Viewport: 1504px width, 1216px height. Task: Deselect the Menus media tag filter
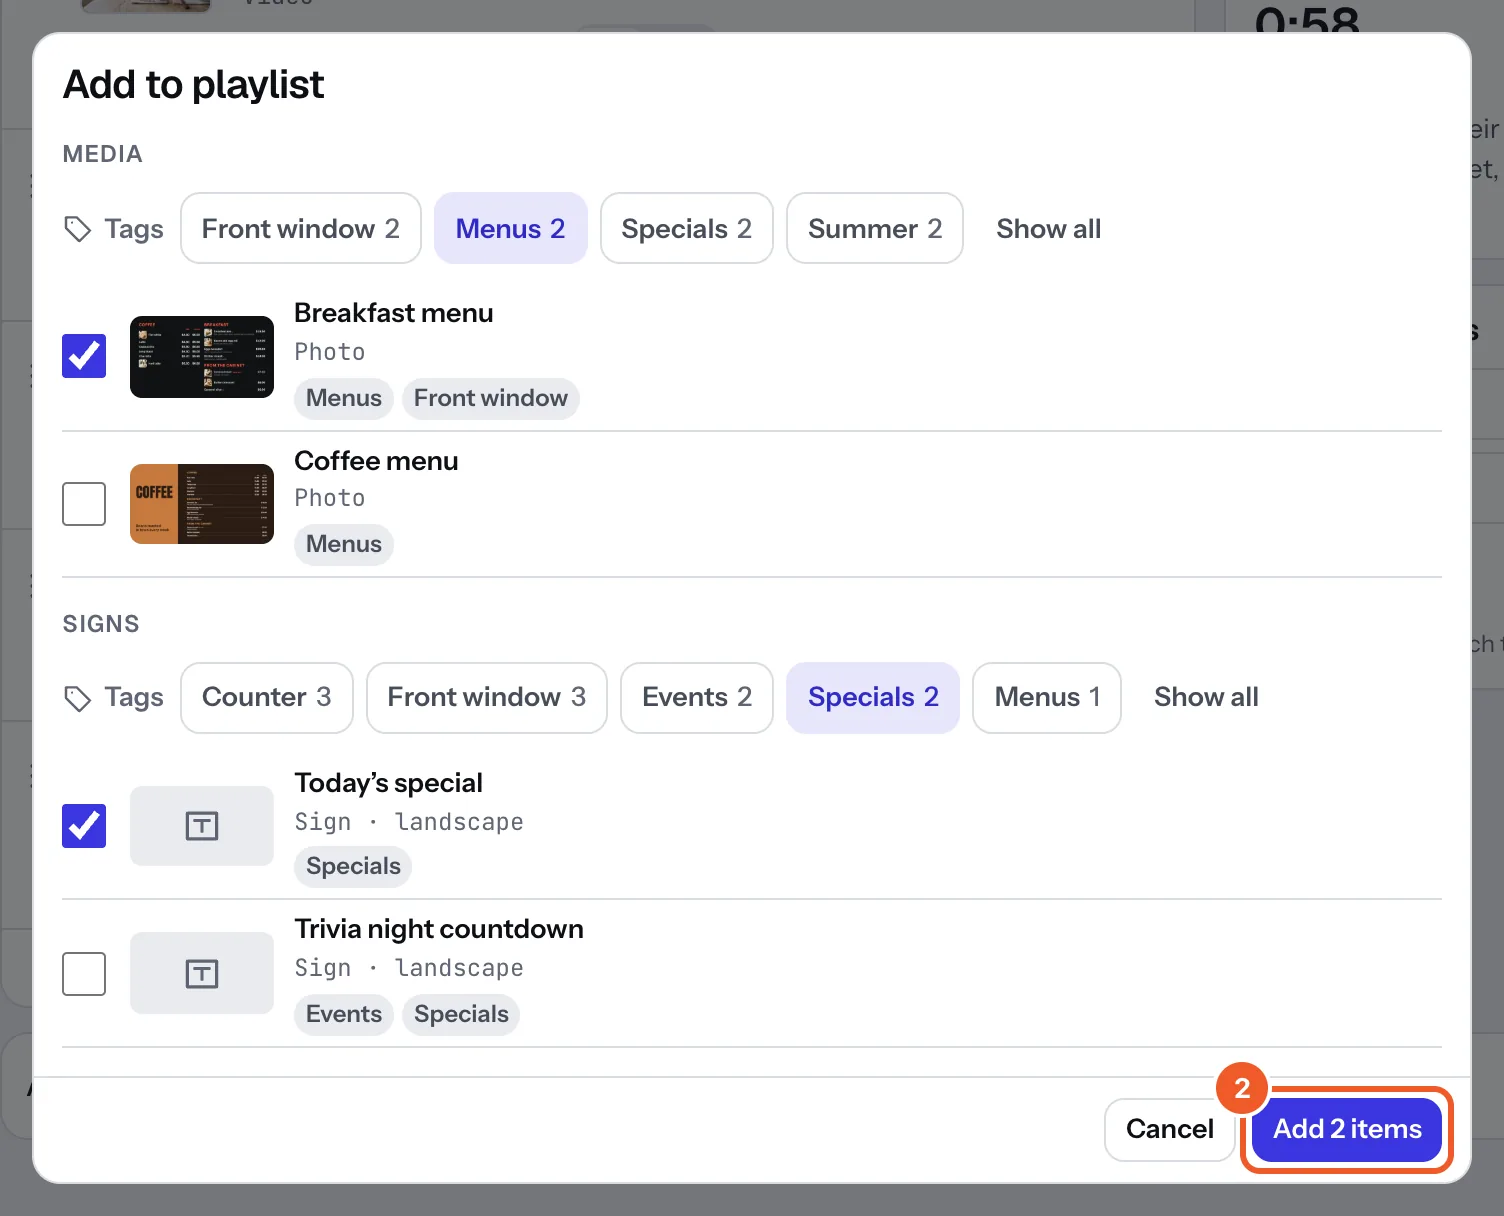tap(511, 228)
